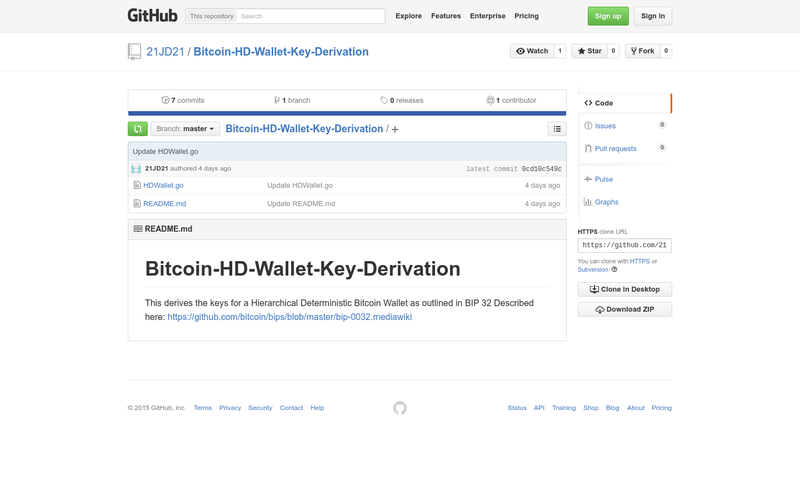Open Enterprise in top navigation

(x=488, y=16)
